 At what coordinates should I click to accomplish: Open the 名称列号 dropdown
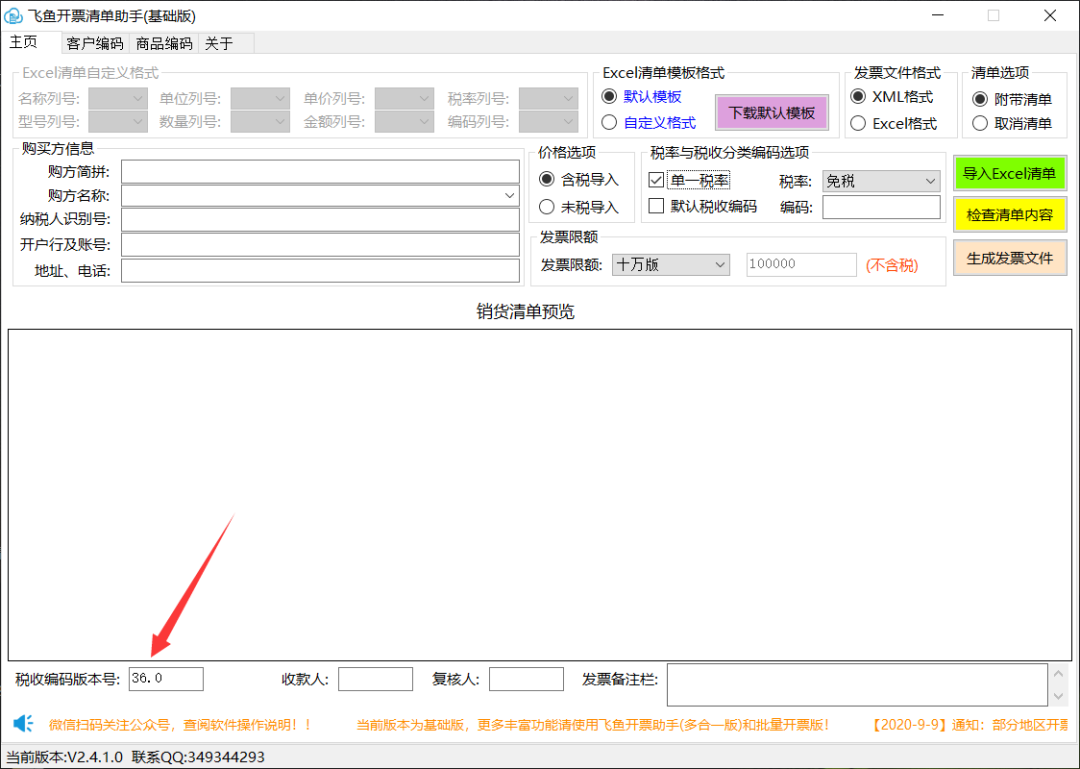[x=118, y=99]
